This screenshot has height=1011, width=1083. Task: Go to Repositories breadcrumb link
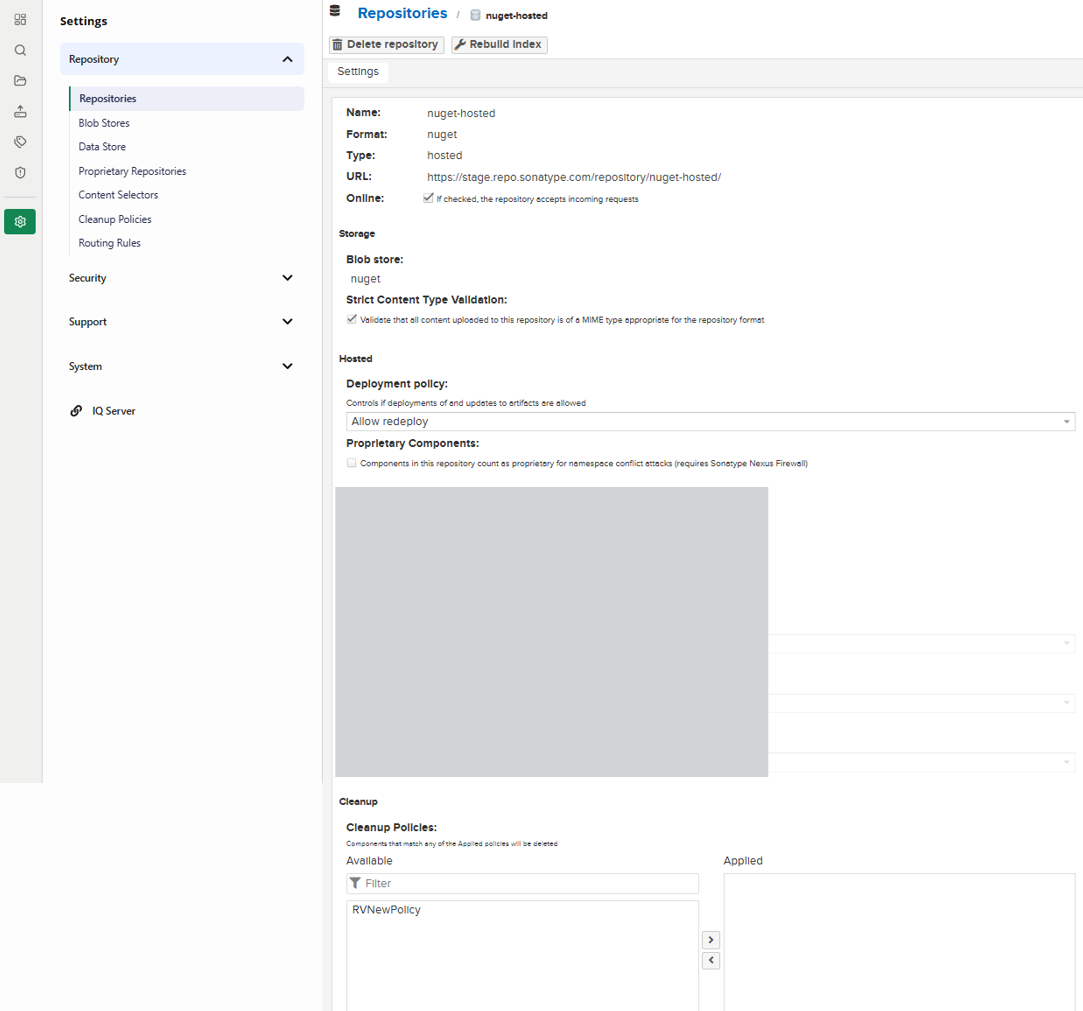point(402,13)
